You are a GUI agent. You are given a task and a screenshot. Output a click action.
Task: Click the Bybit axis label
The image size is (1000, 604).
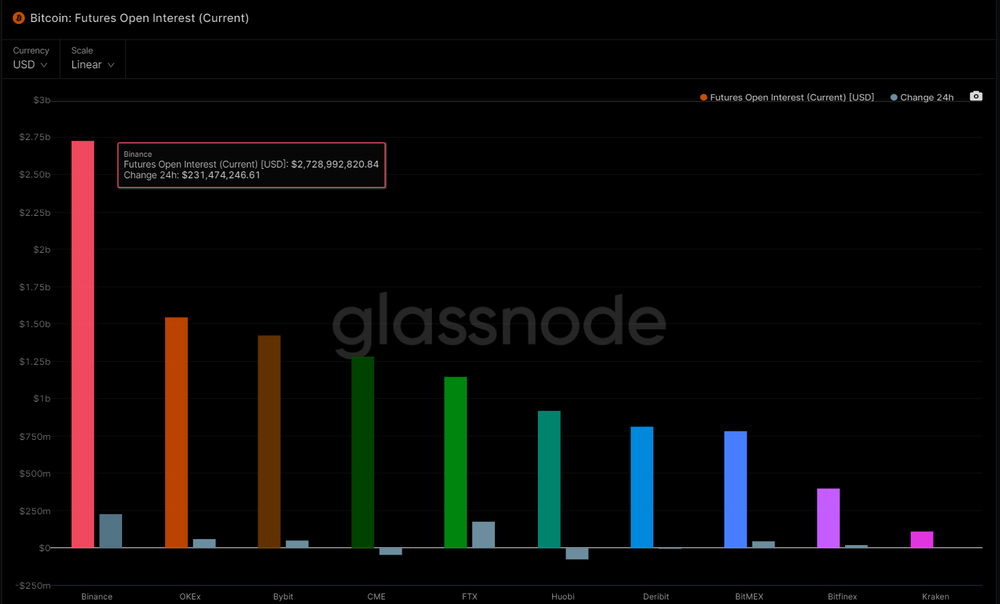click(283, 596)
